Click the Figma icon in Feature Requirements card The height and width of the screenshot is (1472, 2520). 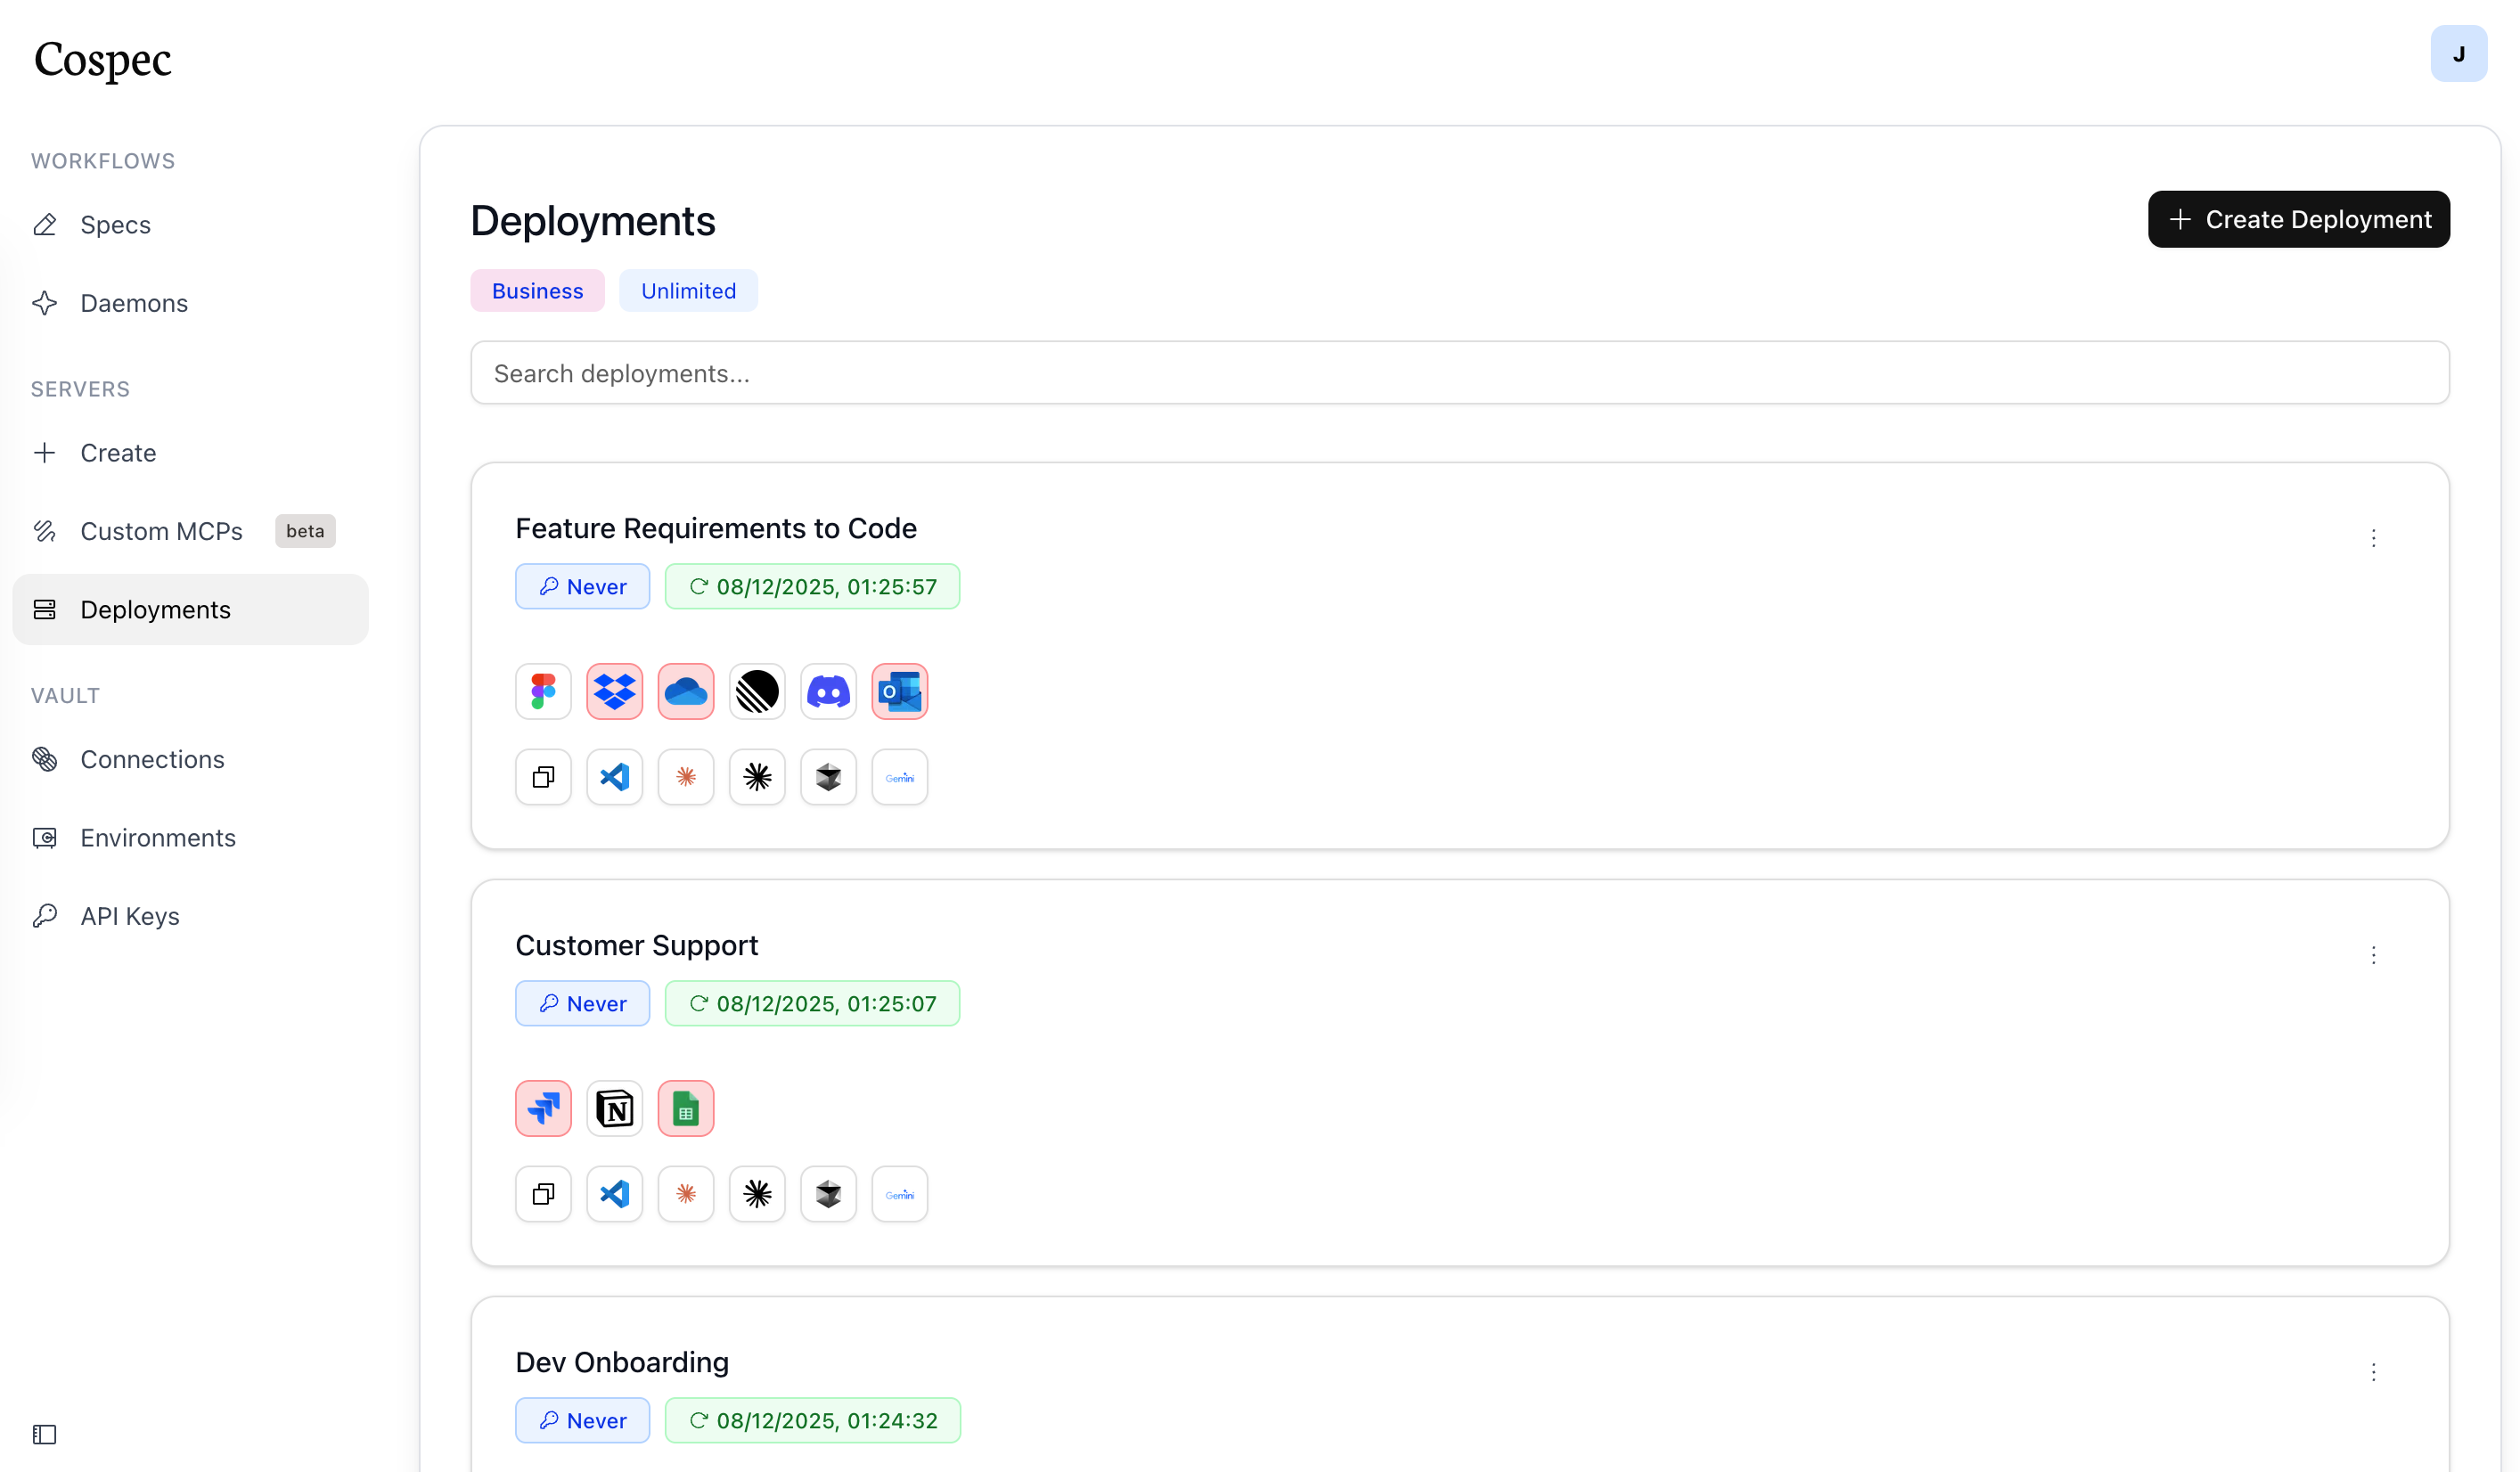tap(543, 691)
